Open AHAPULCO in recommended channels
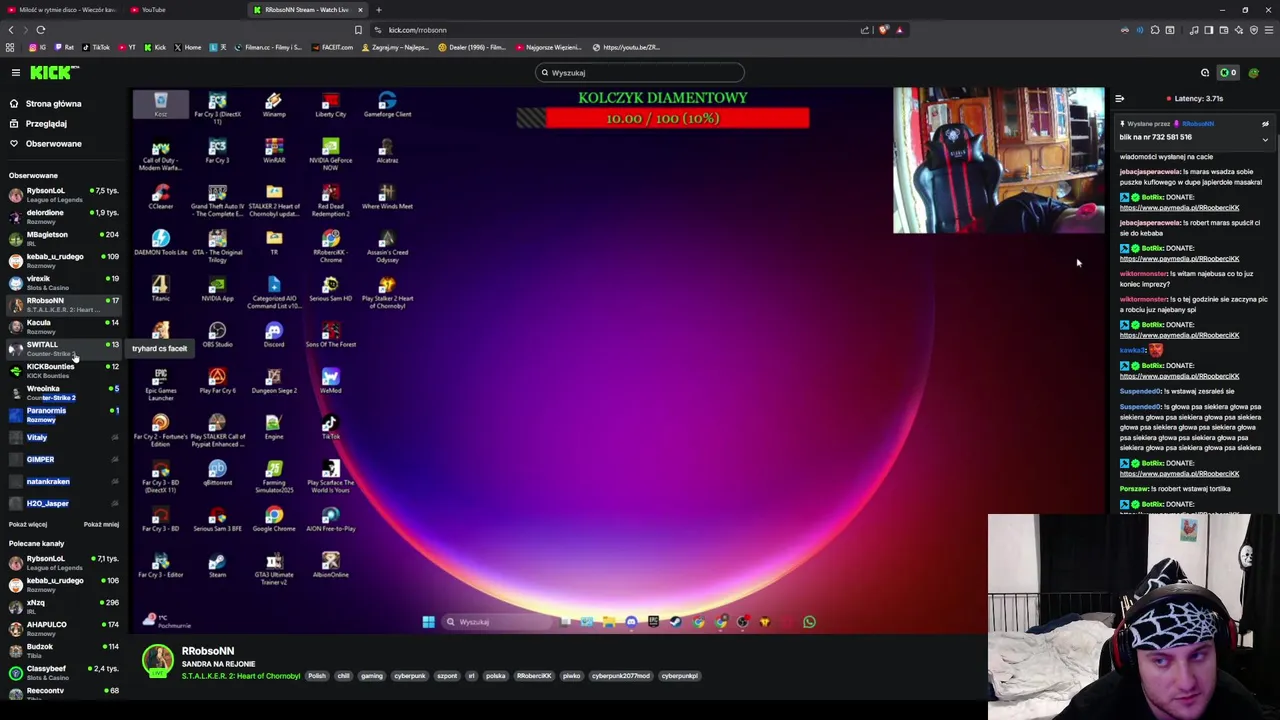1280x720 pixels. coord(62,628)
